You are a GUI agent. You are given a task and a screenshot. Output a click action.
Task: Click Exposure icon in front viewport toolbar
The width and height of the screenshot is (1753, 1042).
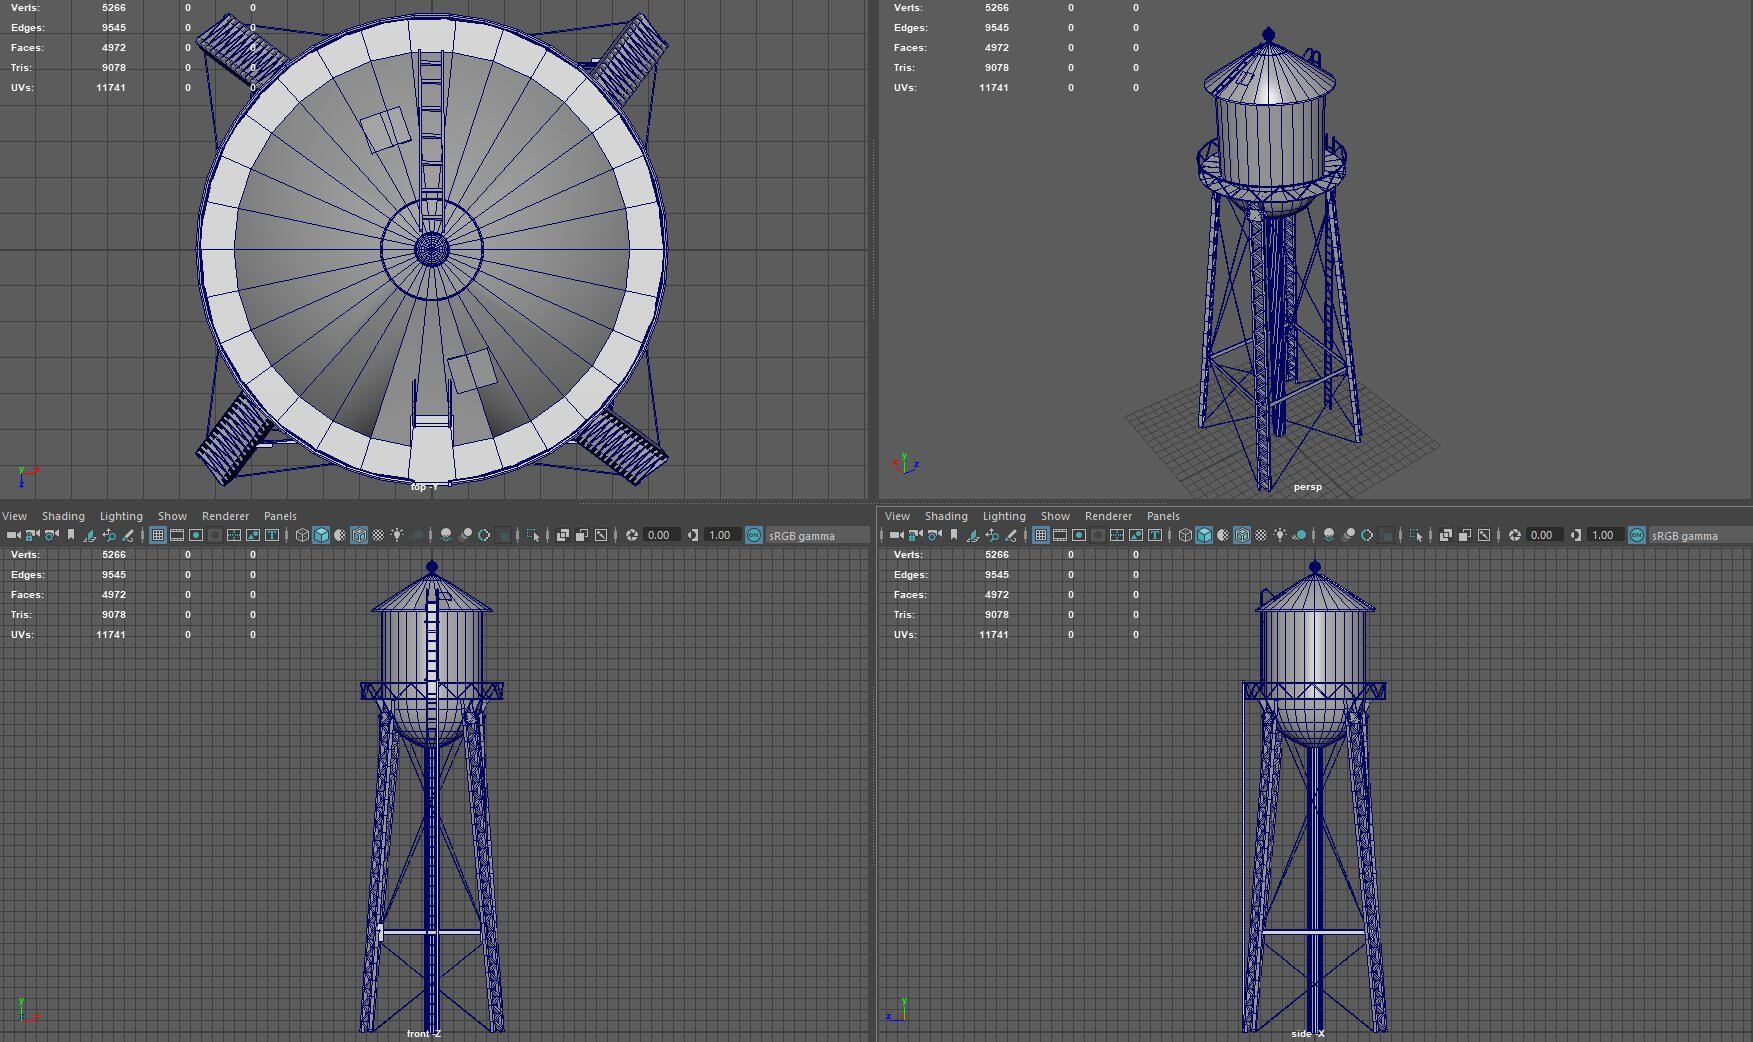pos(632,535)
